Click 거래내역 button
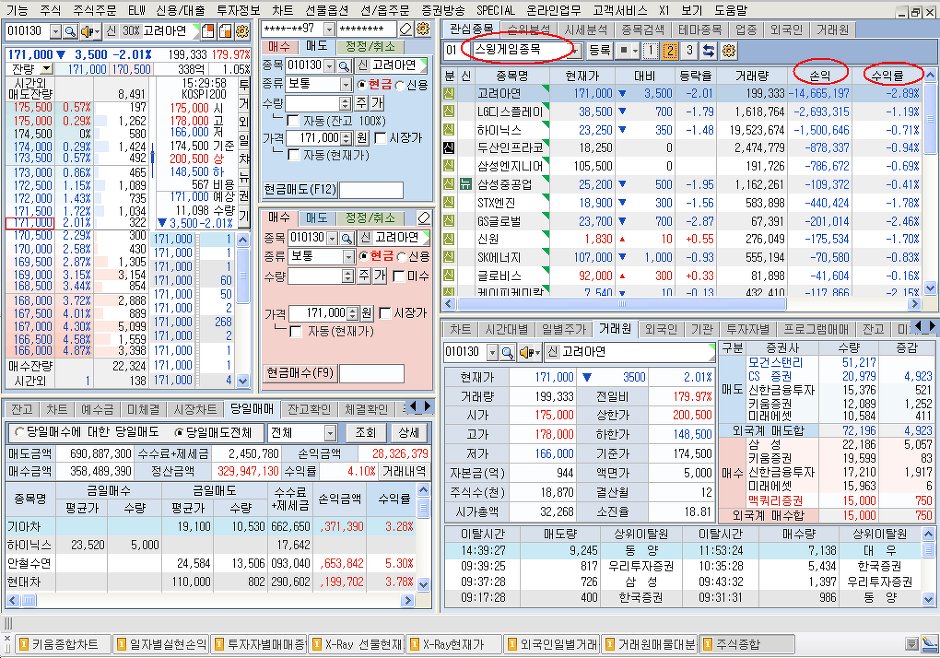 pos(405,471)
